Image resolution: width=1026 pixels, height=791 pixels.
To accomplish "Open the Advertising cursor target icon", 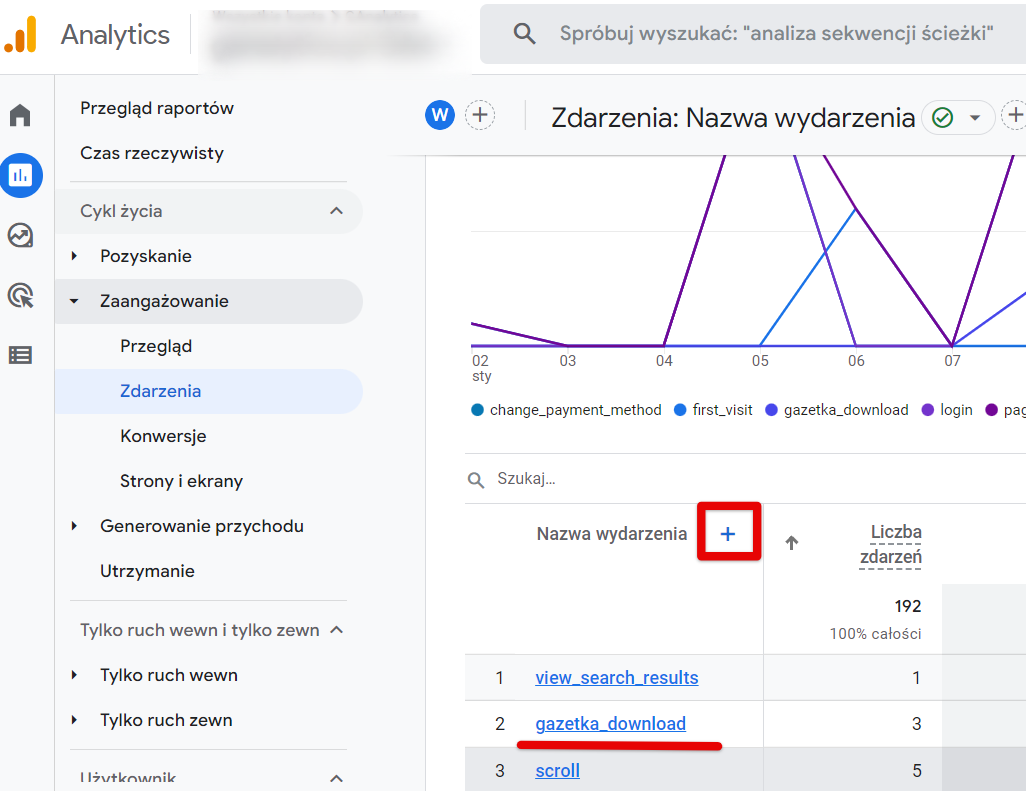I will (20, 295).
